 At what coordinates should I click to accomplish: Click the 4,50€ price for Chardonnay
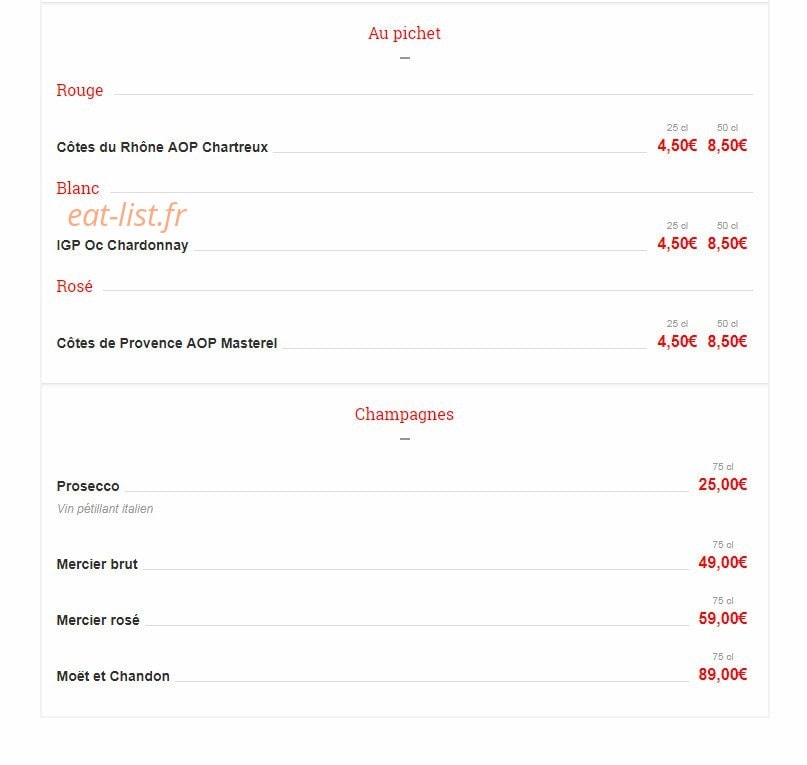click(x=677, y=244)
